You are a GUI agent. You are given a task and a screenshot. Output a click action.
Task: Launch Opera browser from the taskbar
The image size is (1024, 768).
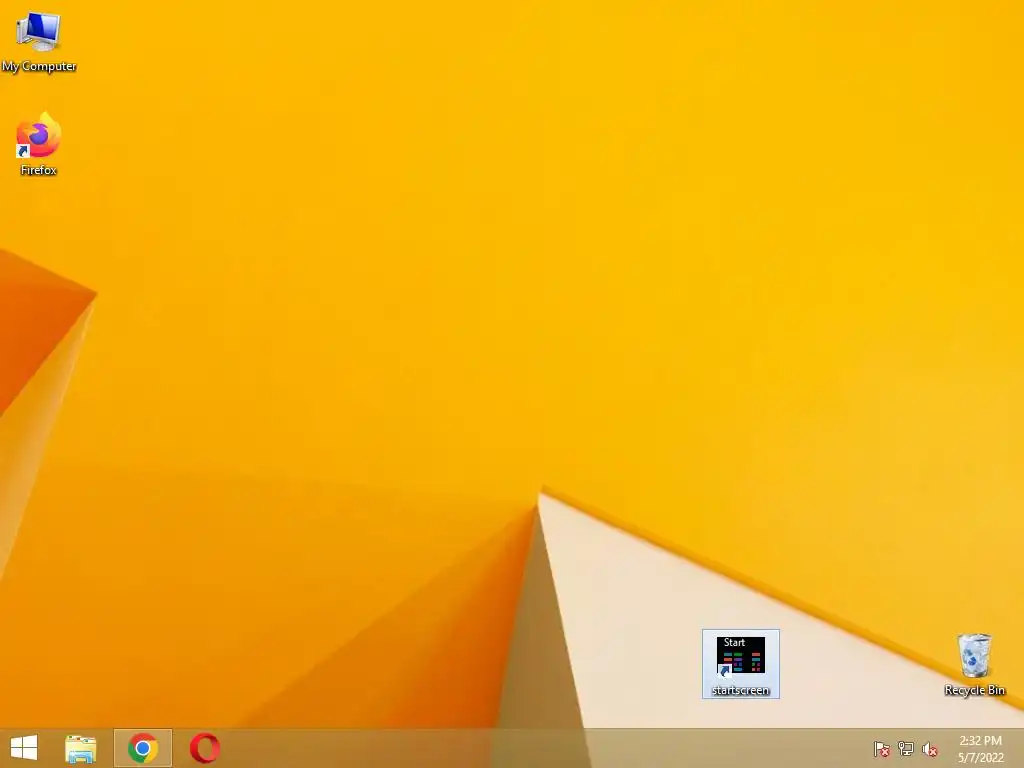click(x=204, y=748)
